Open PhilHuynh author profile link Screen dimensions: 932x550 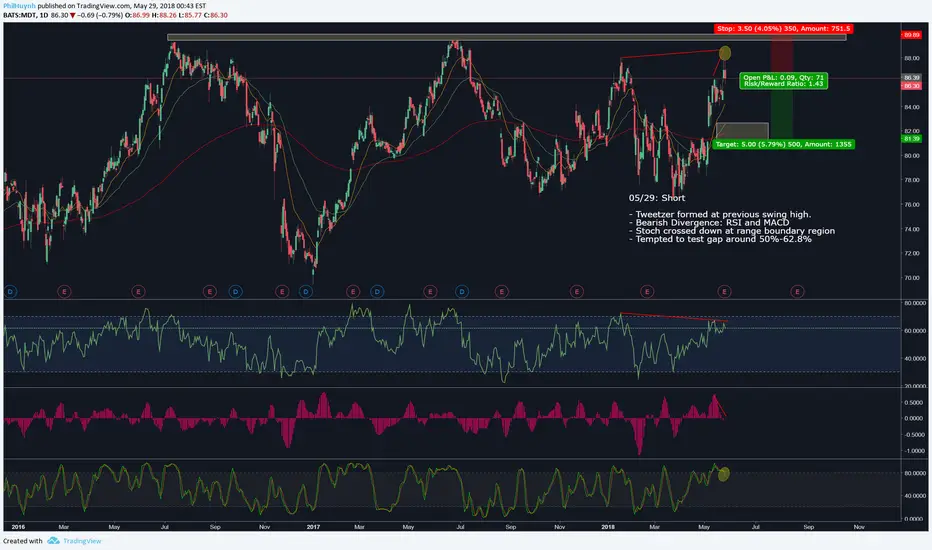click(x=19, y=6)
